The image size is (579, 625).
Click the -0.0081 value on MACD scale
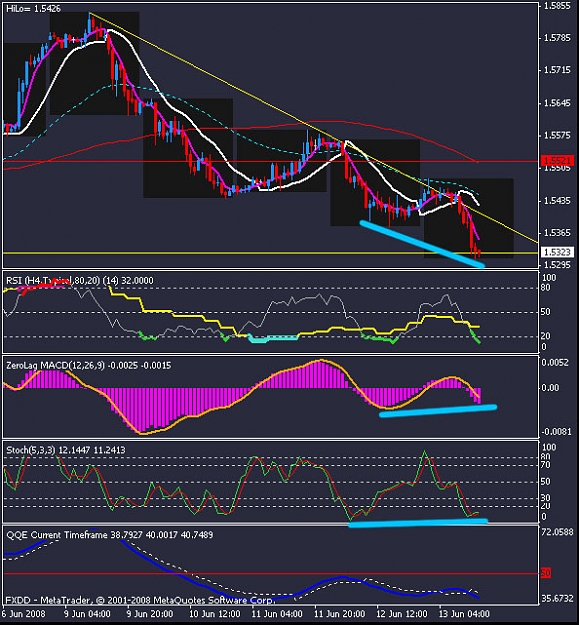pos(556,432)
